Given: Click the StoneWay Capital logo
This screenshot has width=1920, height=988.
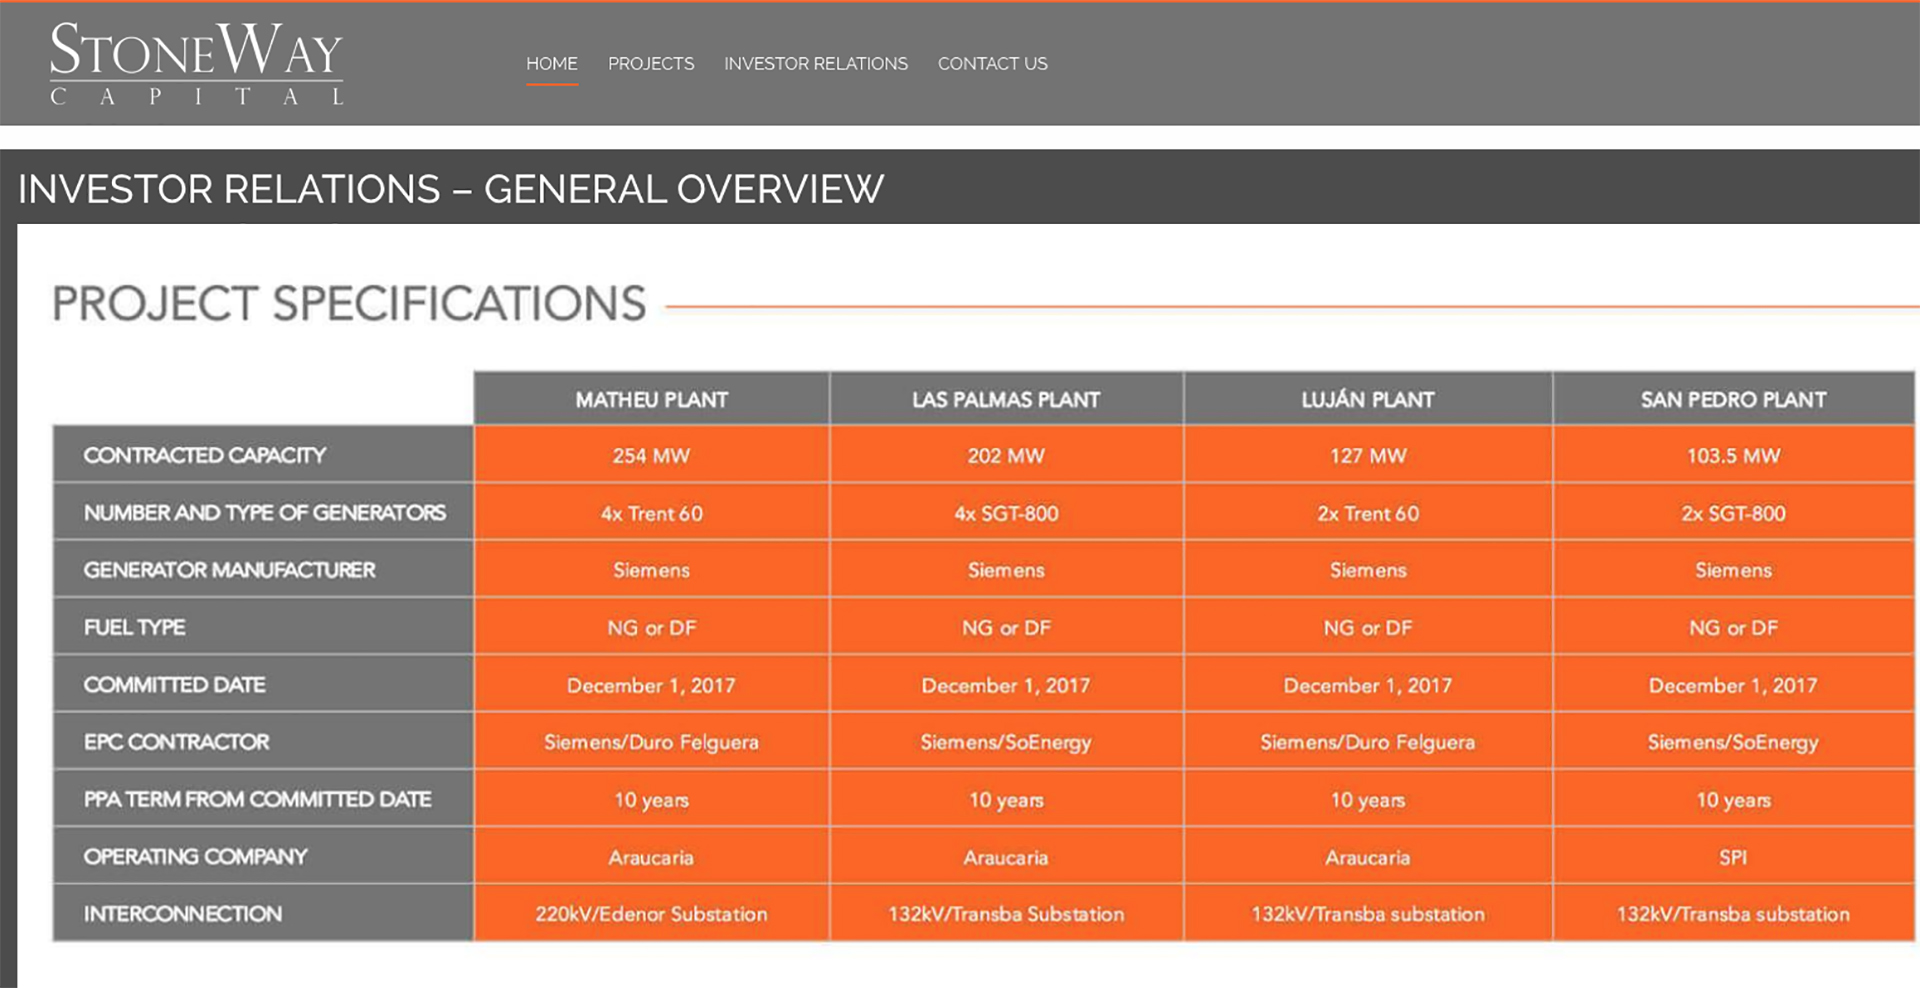Looking at the screenshot, I should 197,64.
